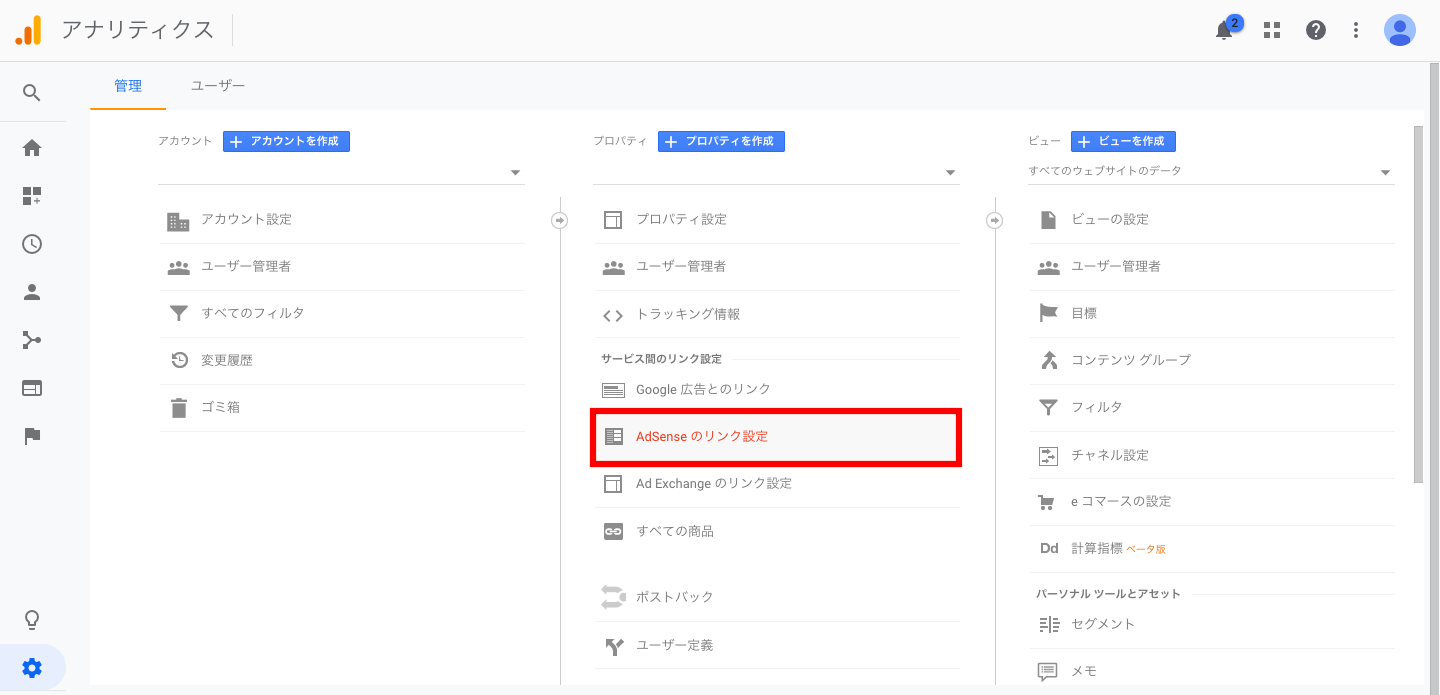Open Audience person icon in the sidebar

(32, 292)
